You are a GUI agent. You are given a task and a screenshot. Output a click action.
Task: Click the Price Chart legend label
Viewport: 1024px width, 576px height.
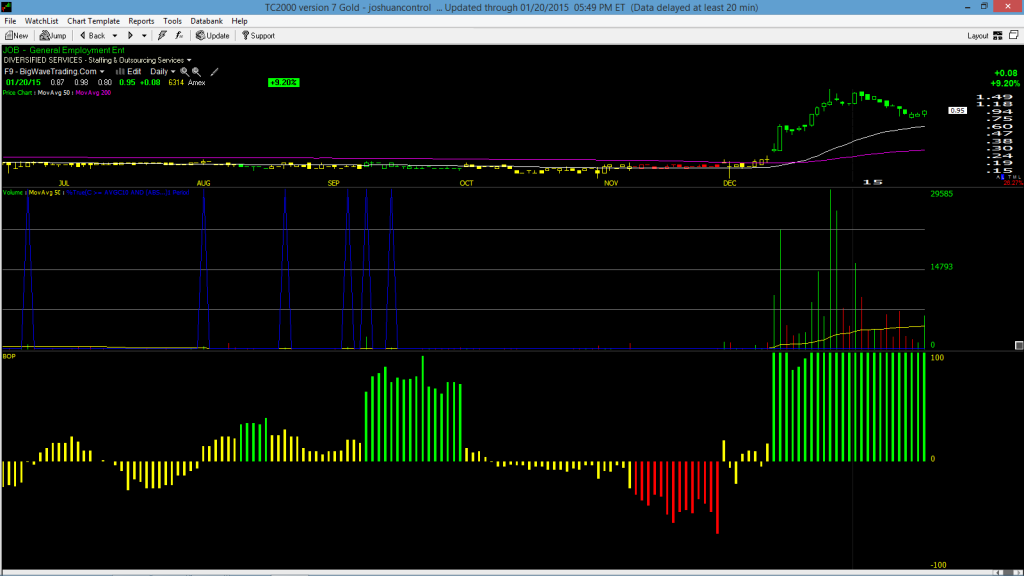pyautogui.click(x=17, y=93)
